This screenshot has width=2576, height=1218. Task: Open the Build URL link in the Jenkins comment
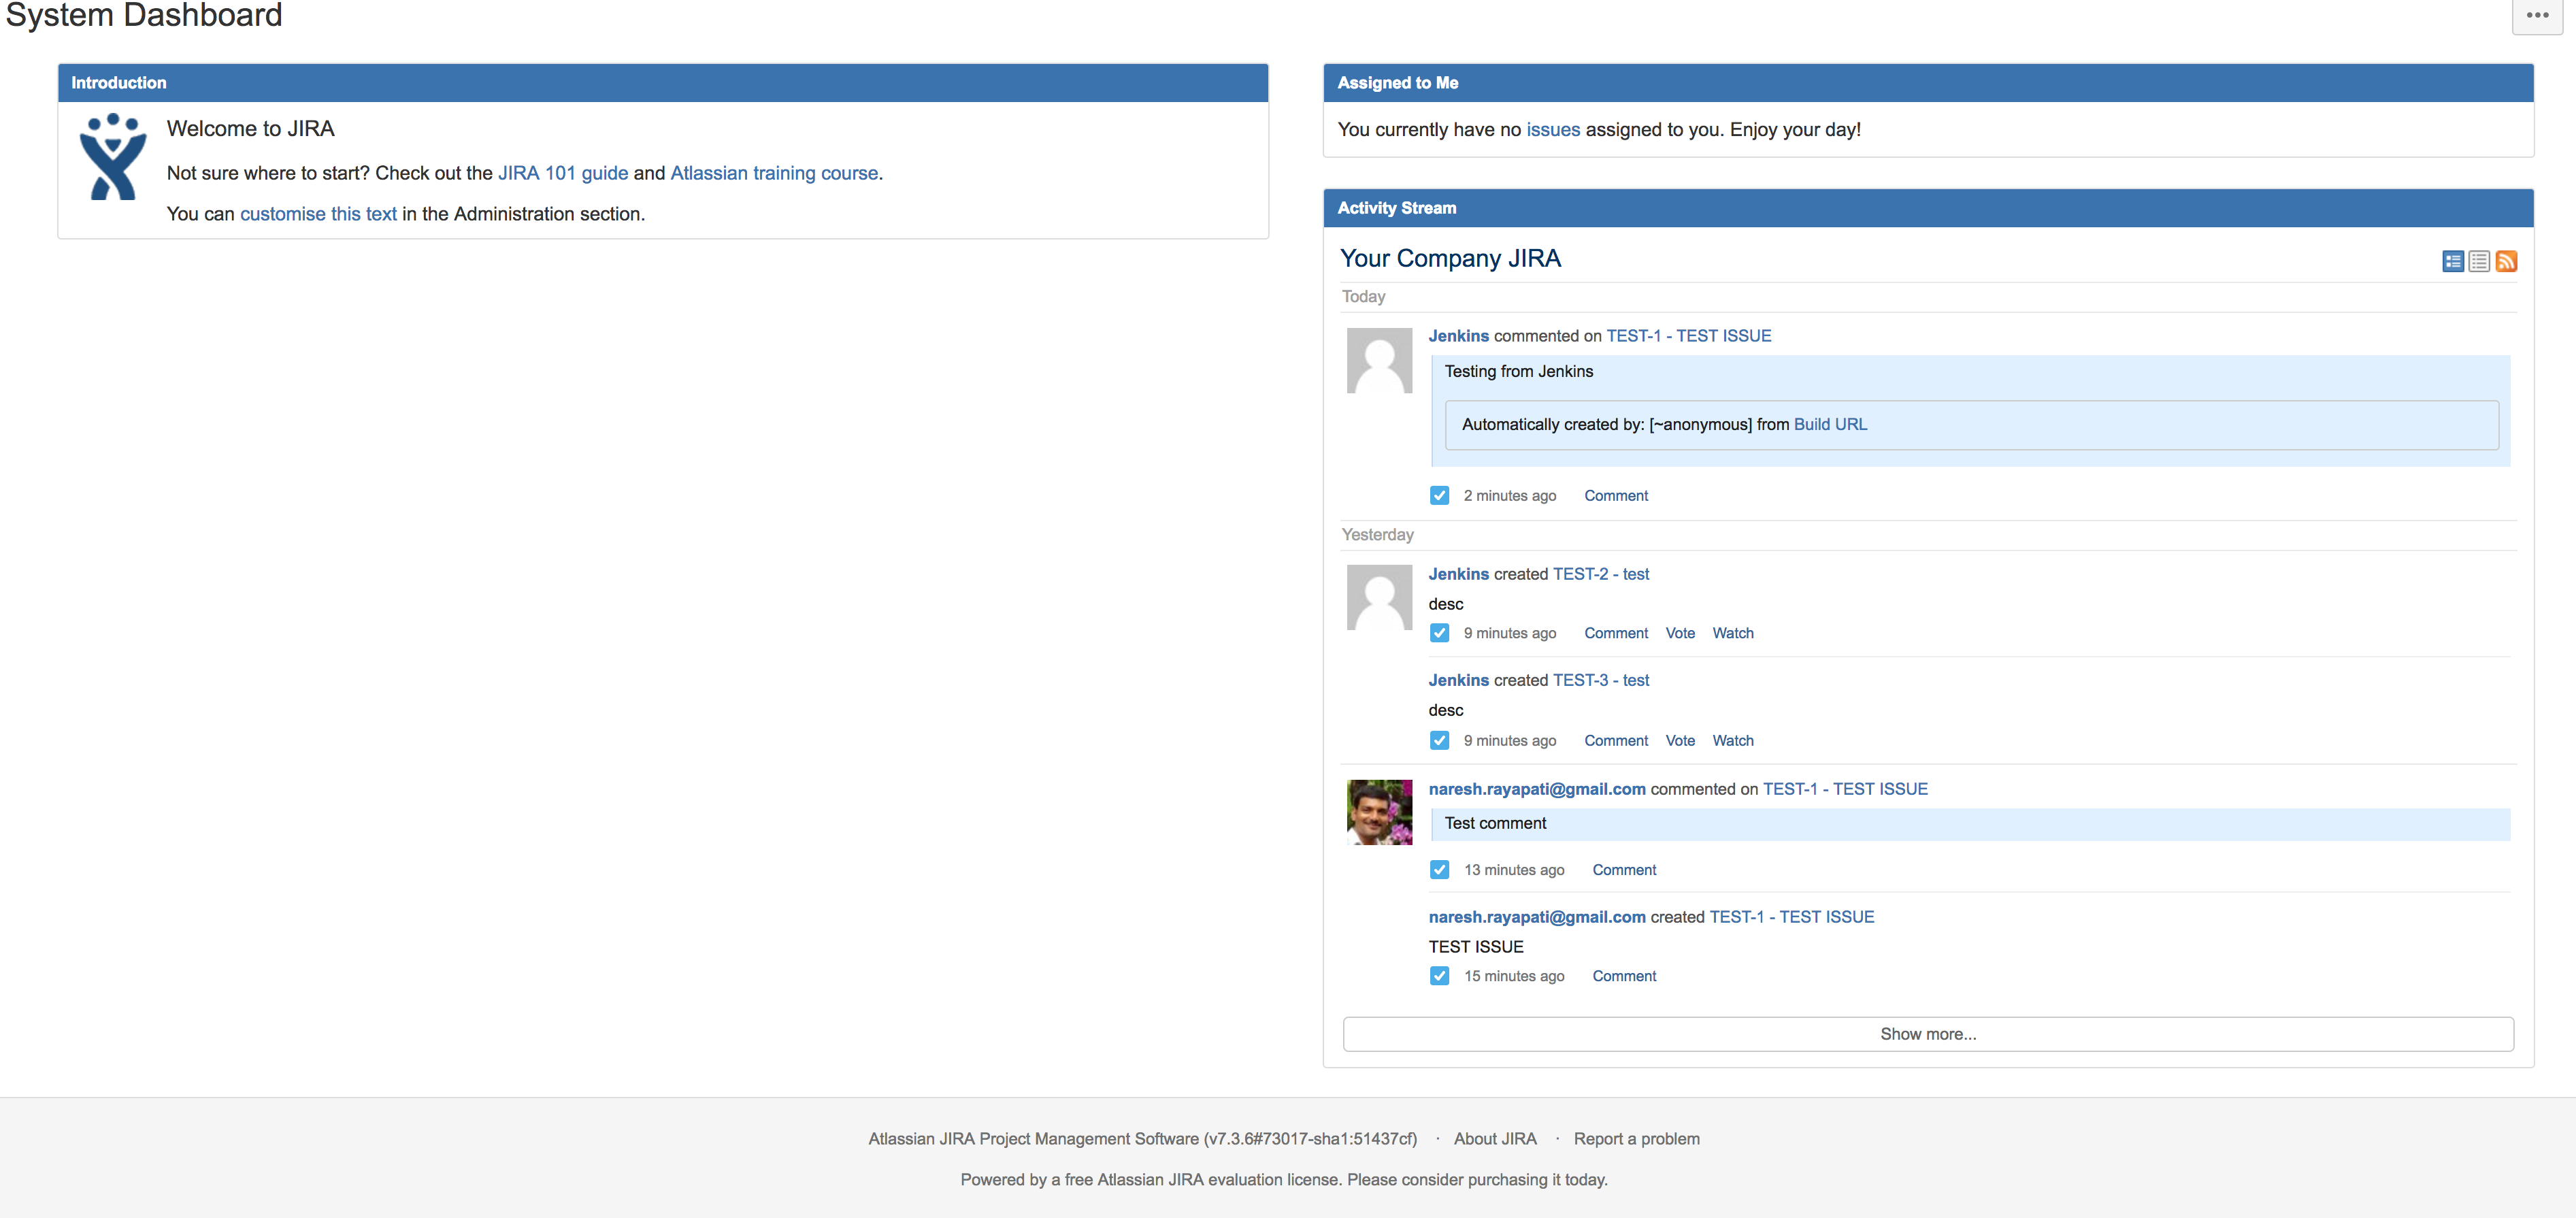coord(1830,424)
